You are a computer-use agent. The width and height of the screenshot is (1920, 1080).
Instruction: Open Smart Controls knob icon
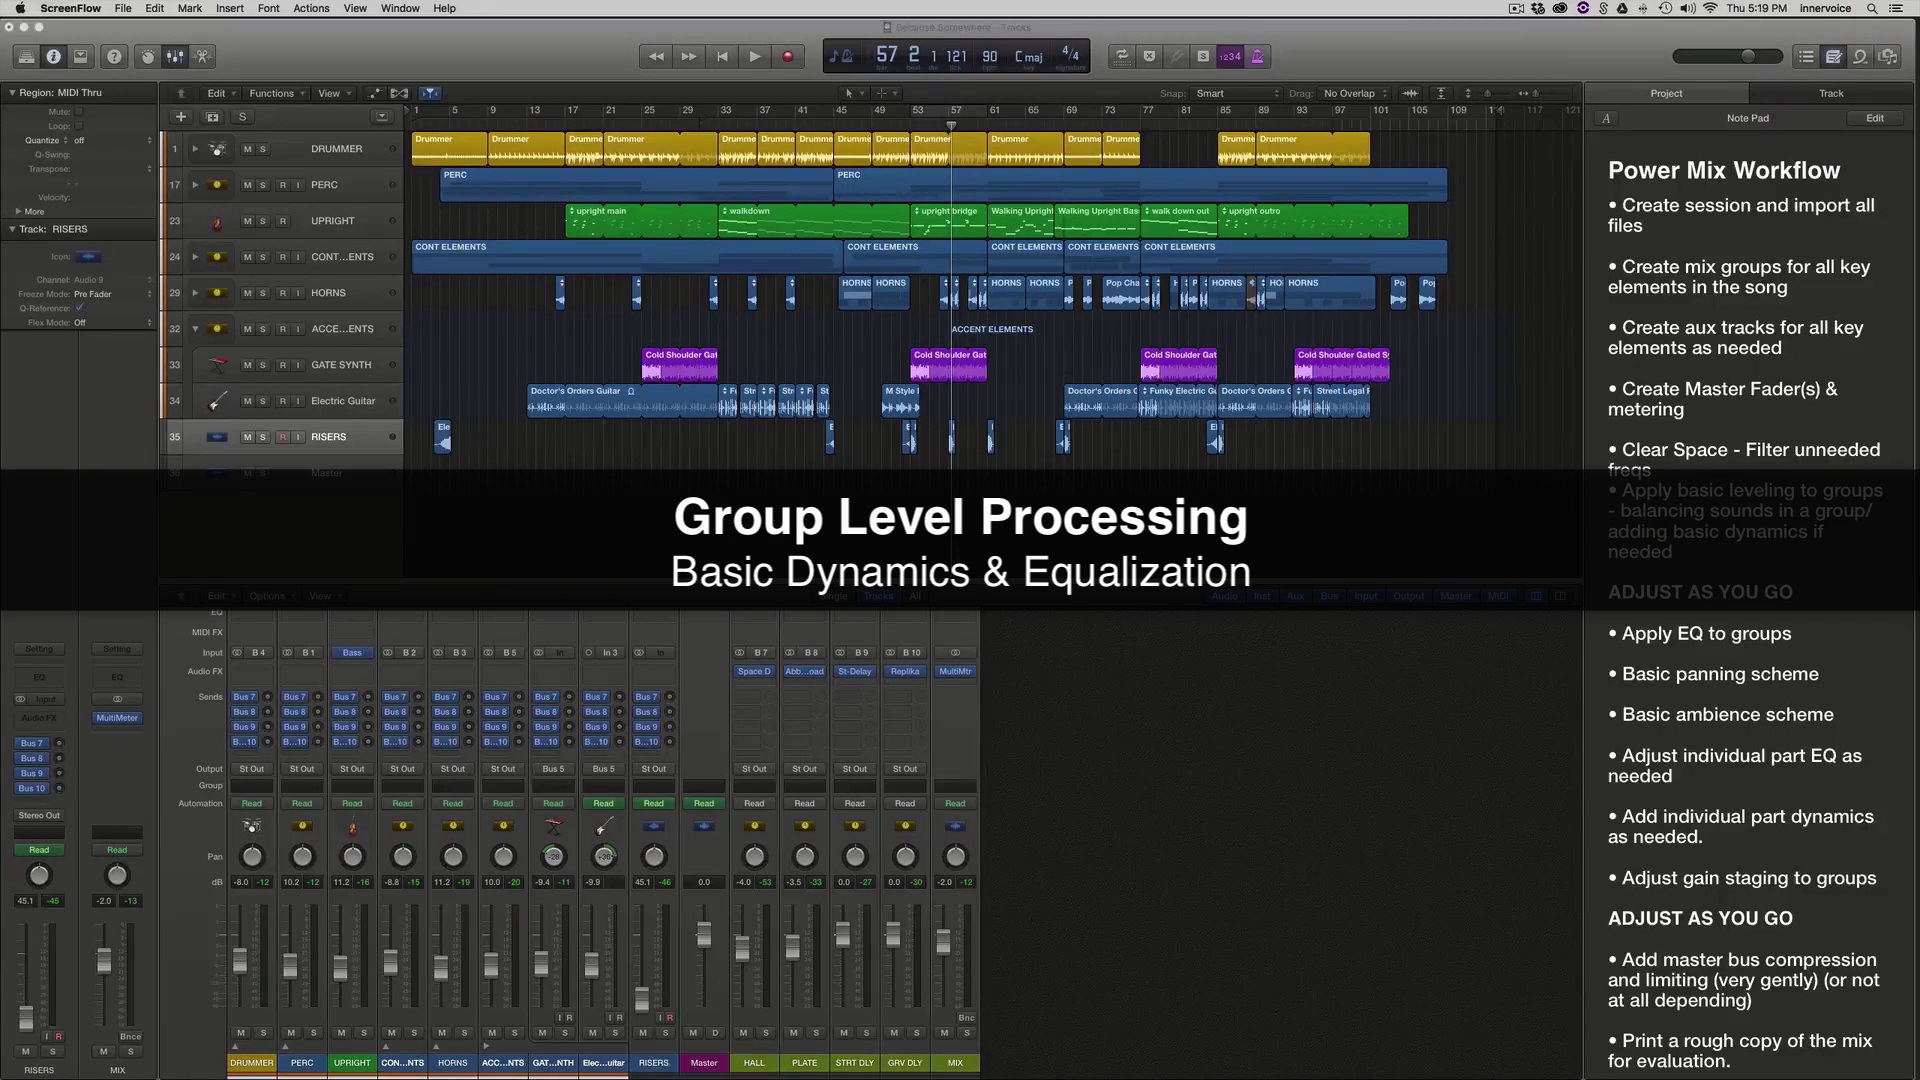(x=148, y=57)
